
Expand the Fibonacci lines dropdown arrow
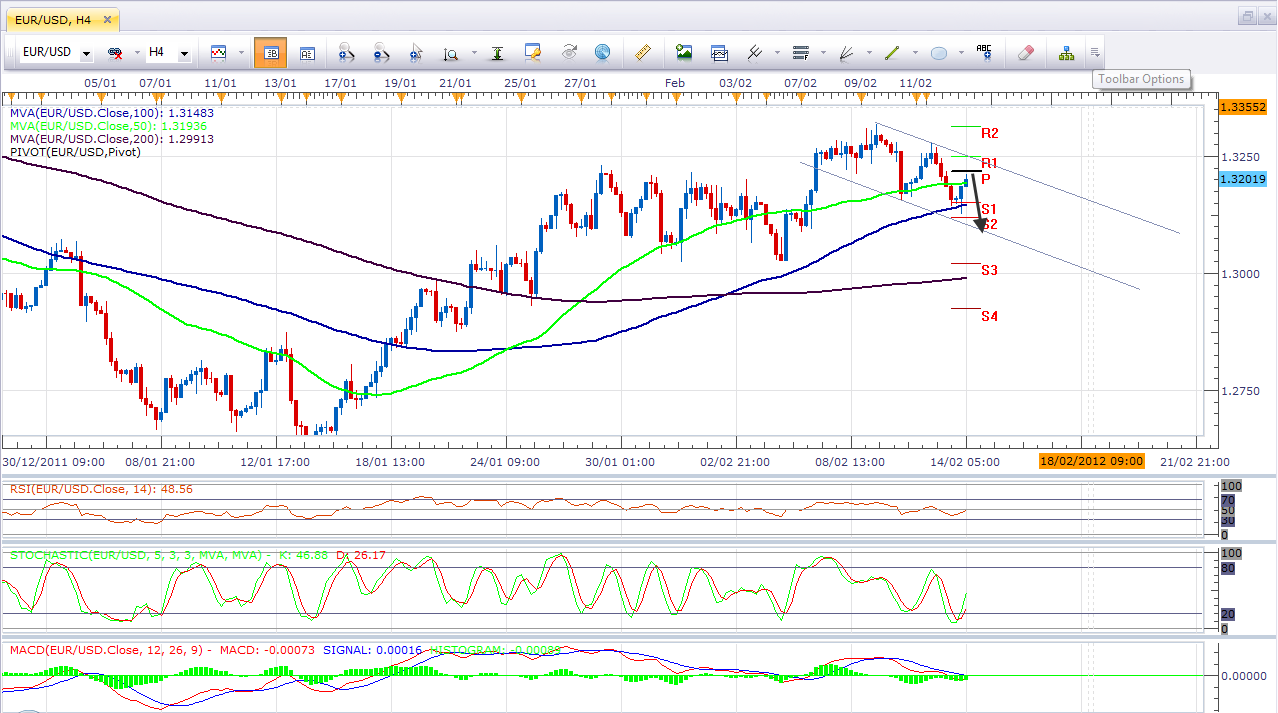pyautogui.click(x=821, y=53)
